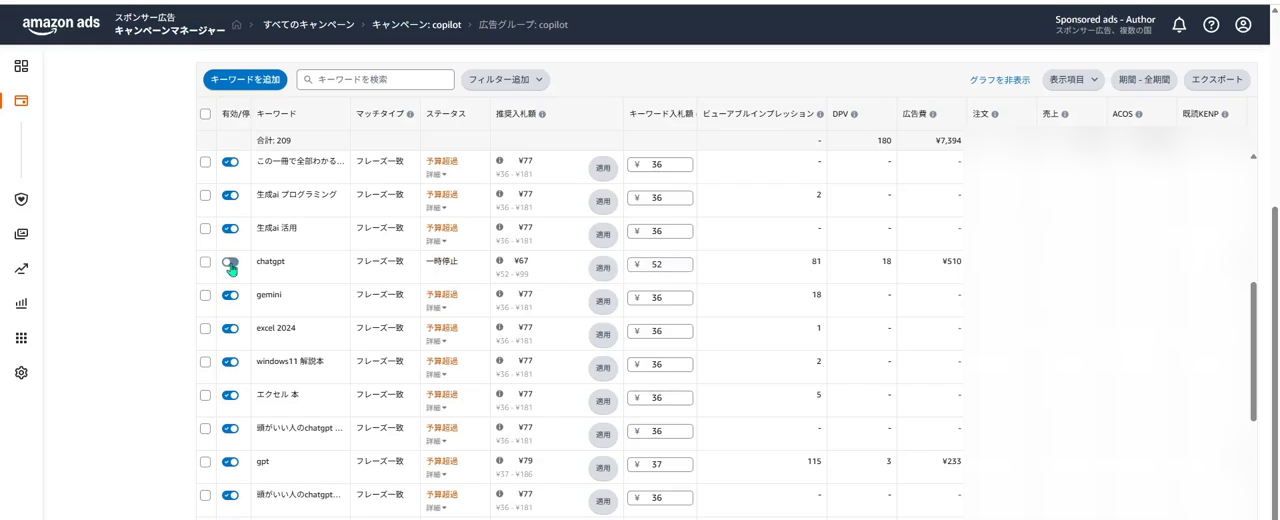Image resolution: width=1280 pixels, height=520 pixels.
Task: Click 一時停止 status in chatgpt row
Action: [442, 261]
